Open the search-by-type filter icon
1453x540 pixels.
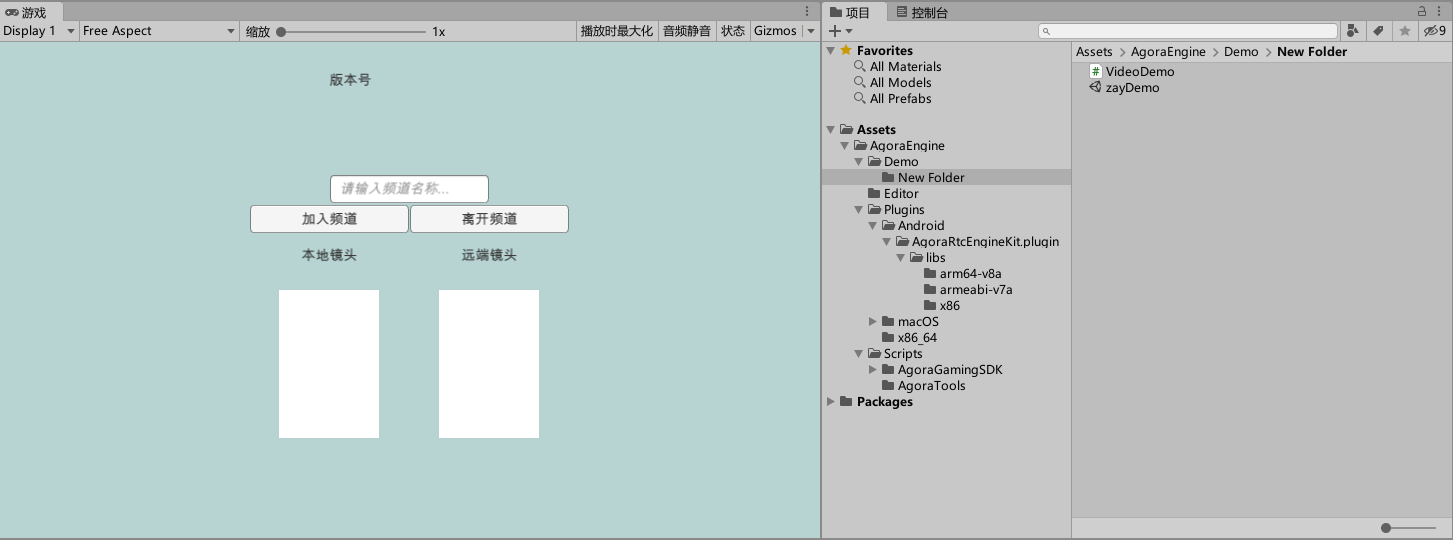pyautogui.click(x=1352, y=31)
